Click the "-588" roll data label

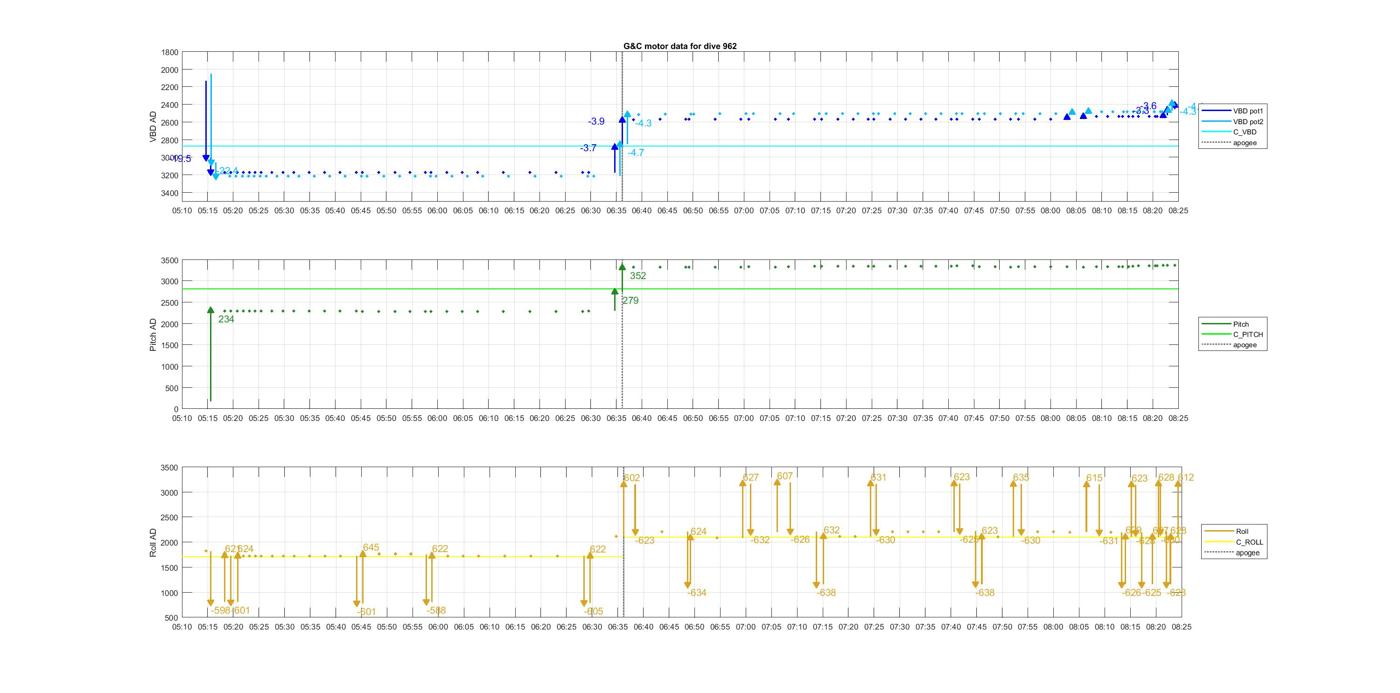tap(435, 611)
